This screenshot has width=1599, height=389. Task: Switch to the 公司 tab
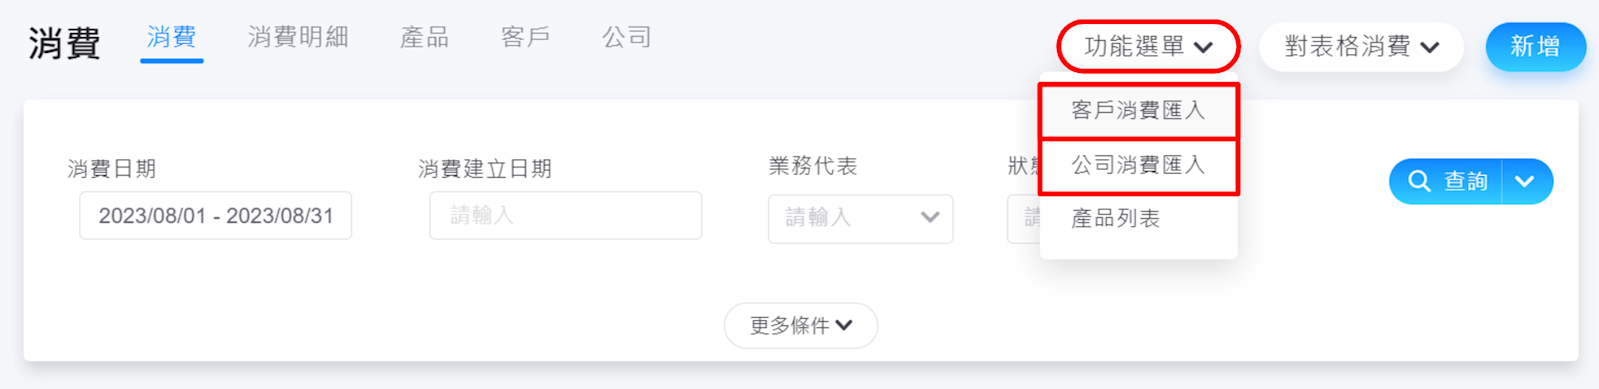(x=626, y=37)
